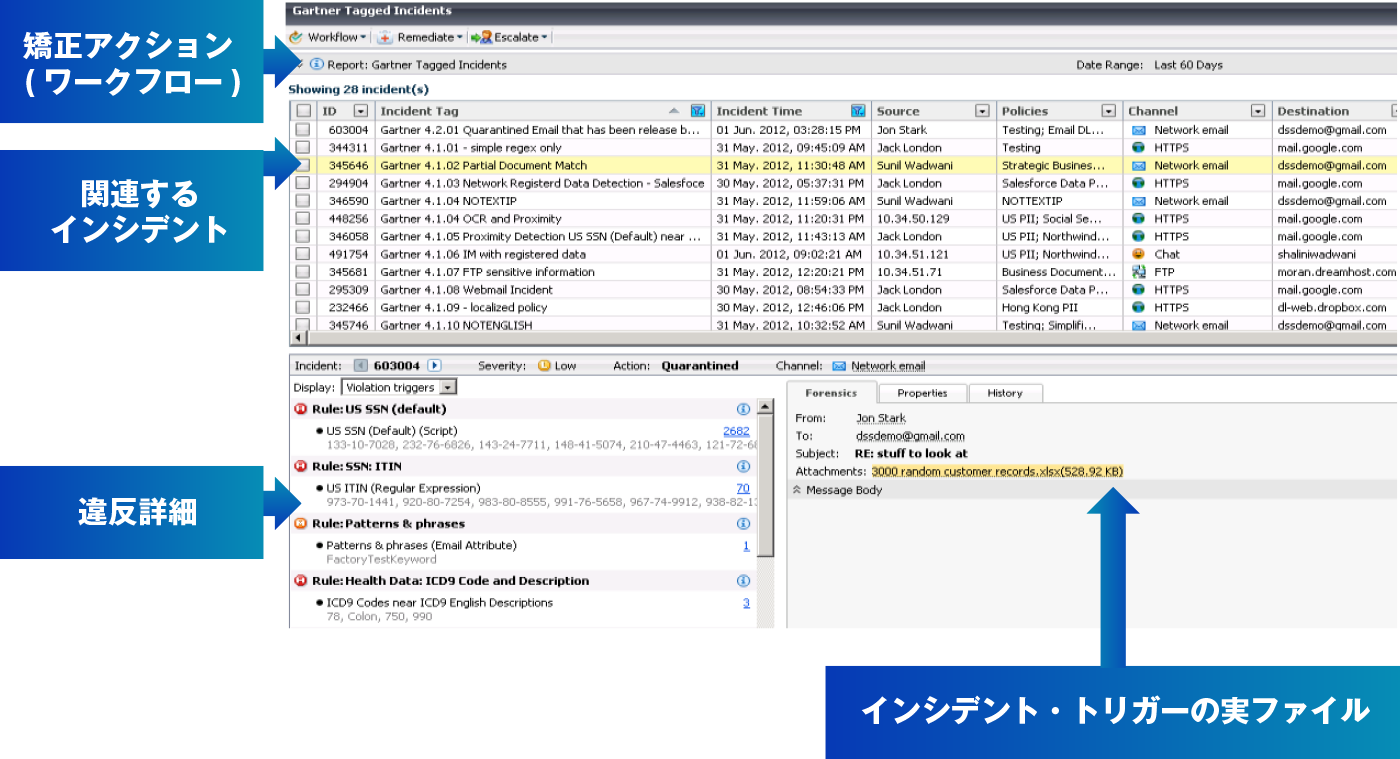
Task: Click the red severity icon of Rule: US SSN
Action: pos(301,409)
